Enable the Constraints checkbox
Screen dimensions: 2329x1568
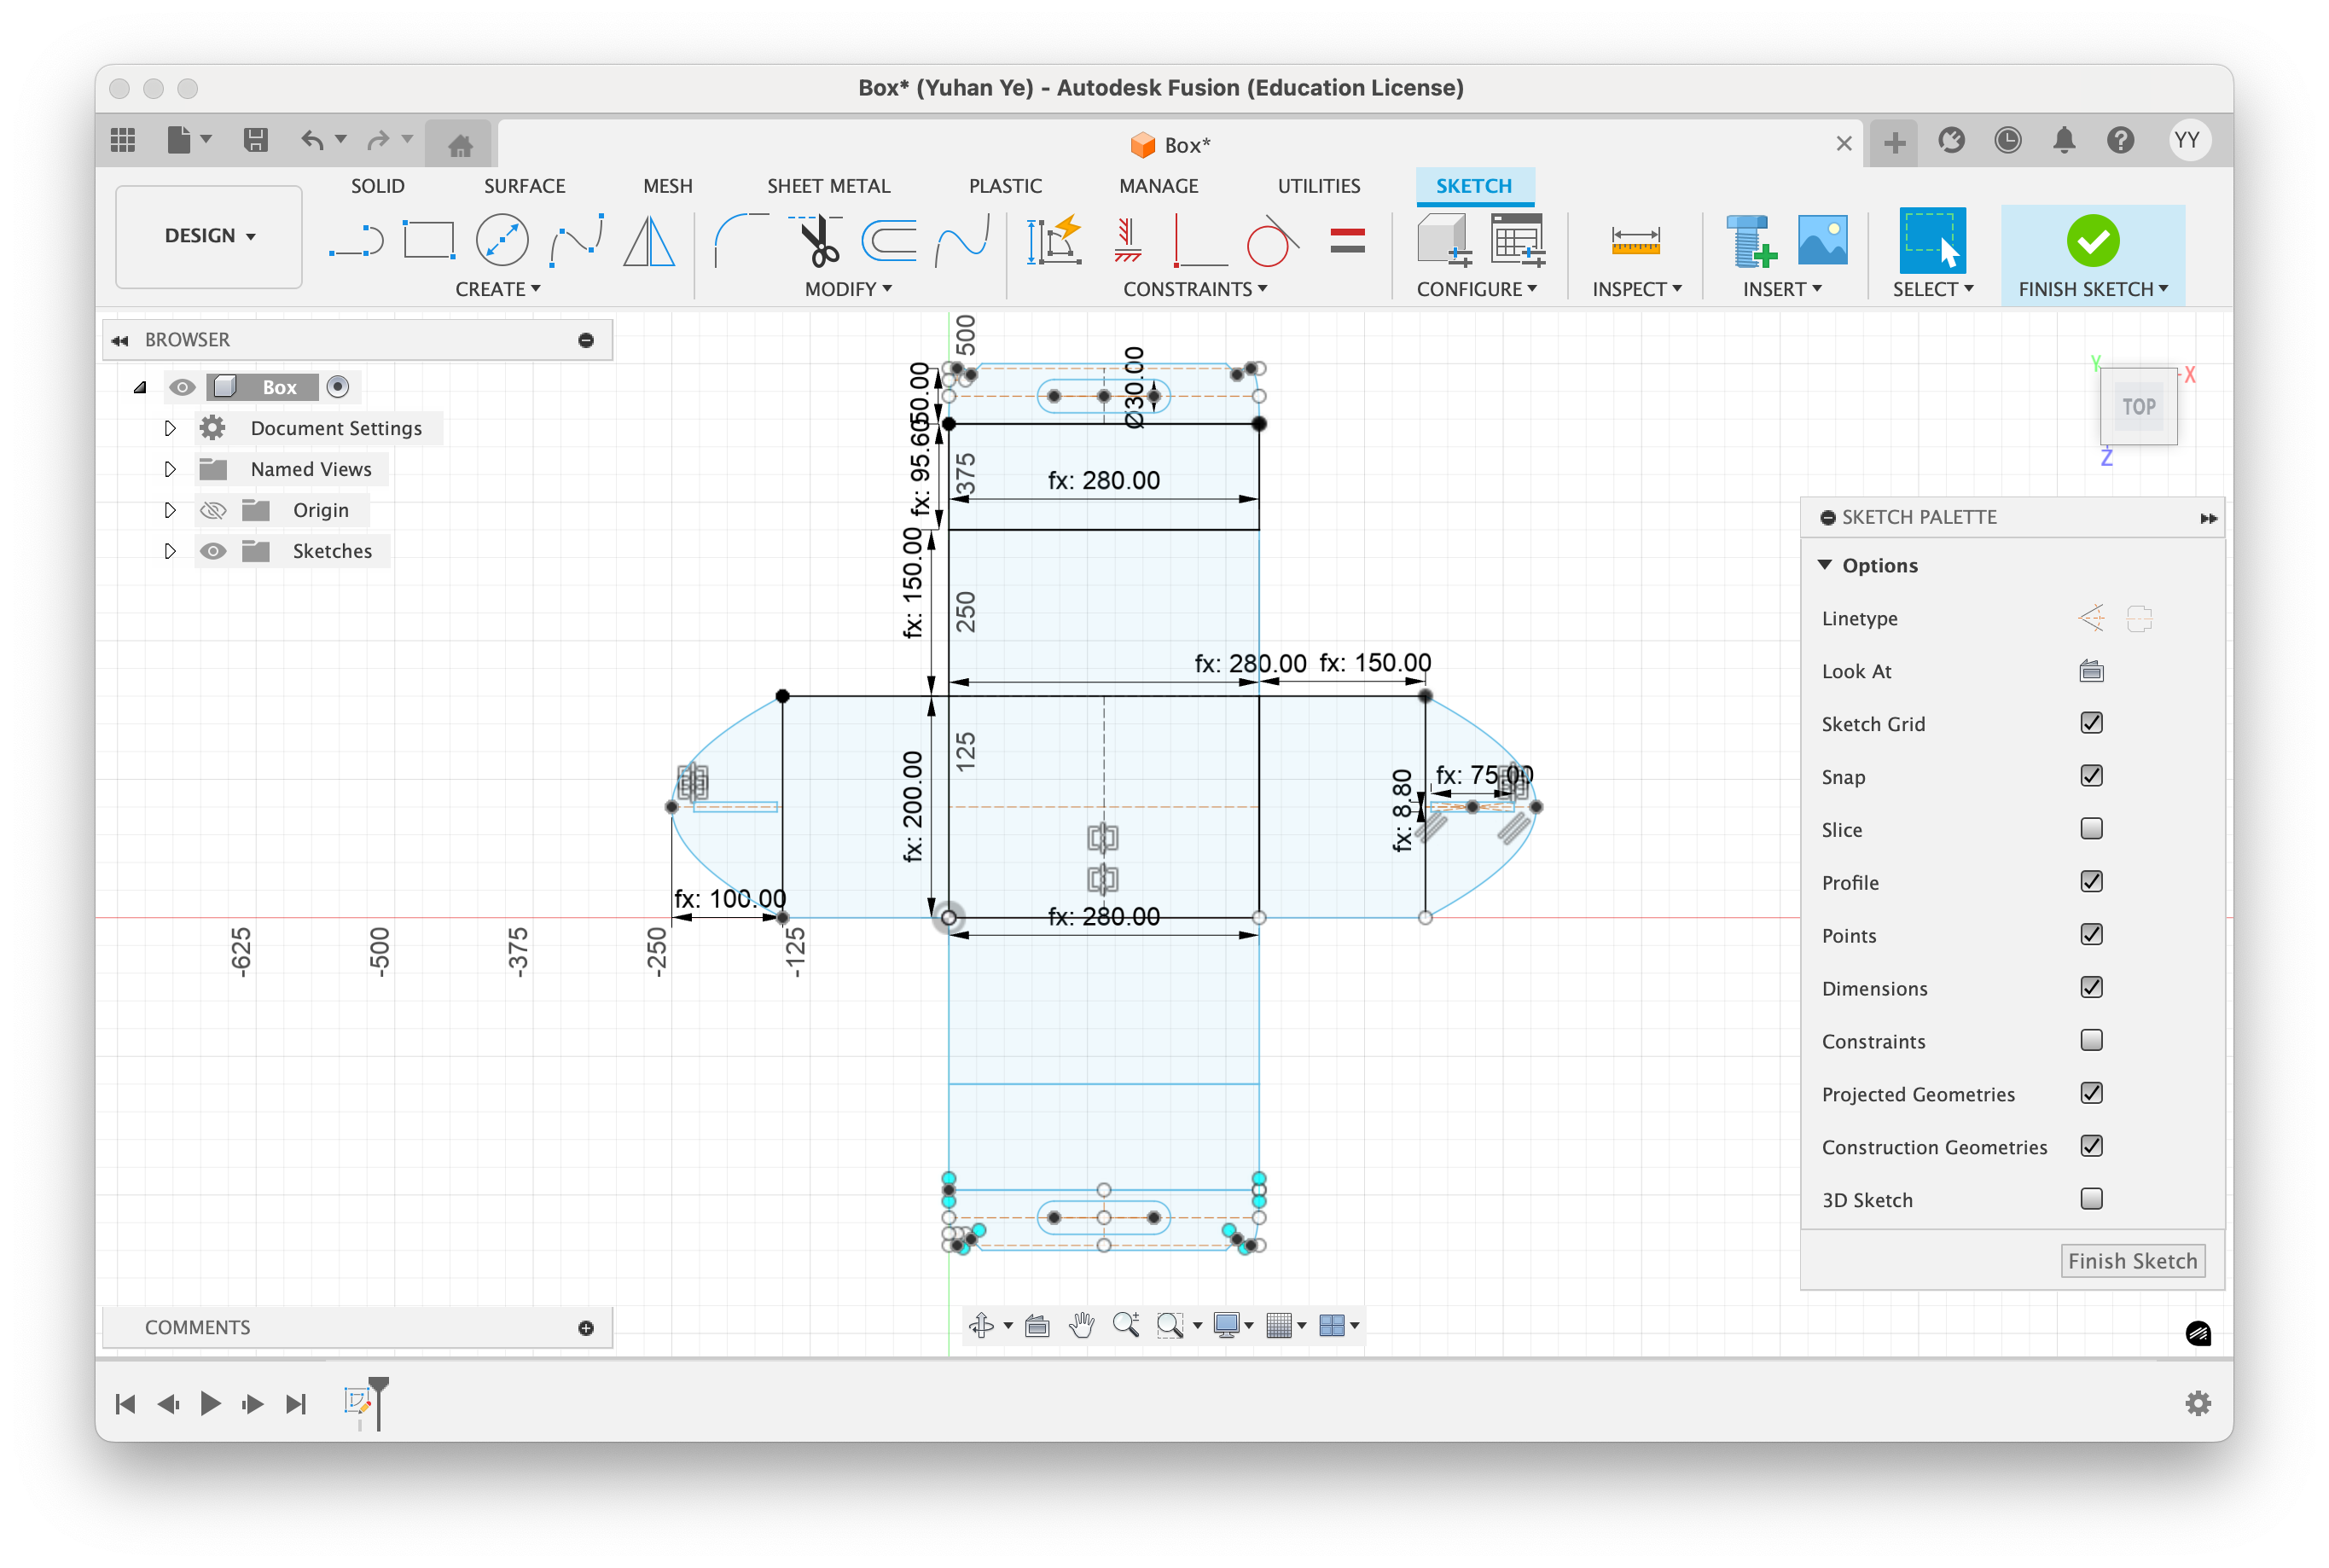coord(2090,1040)
